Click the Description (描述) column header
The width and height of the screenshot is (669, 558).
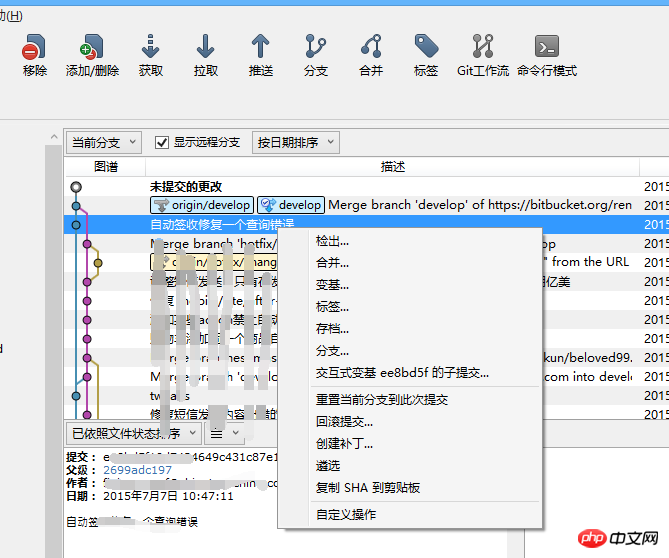point(393,166)
